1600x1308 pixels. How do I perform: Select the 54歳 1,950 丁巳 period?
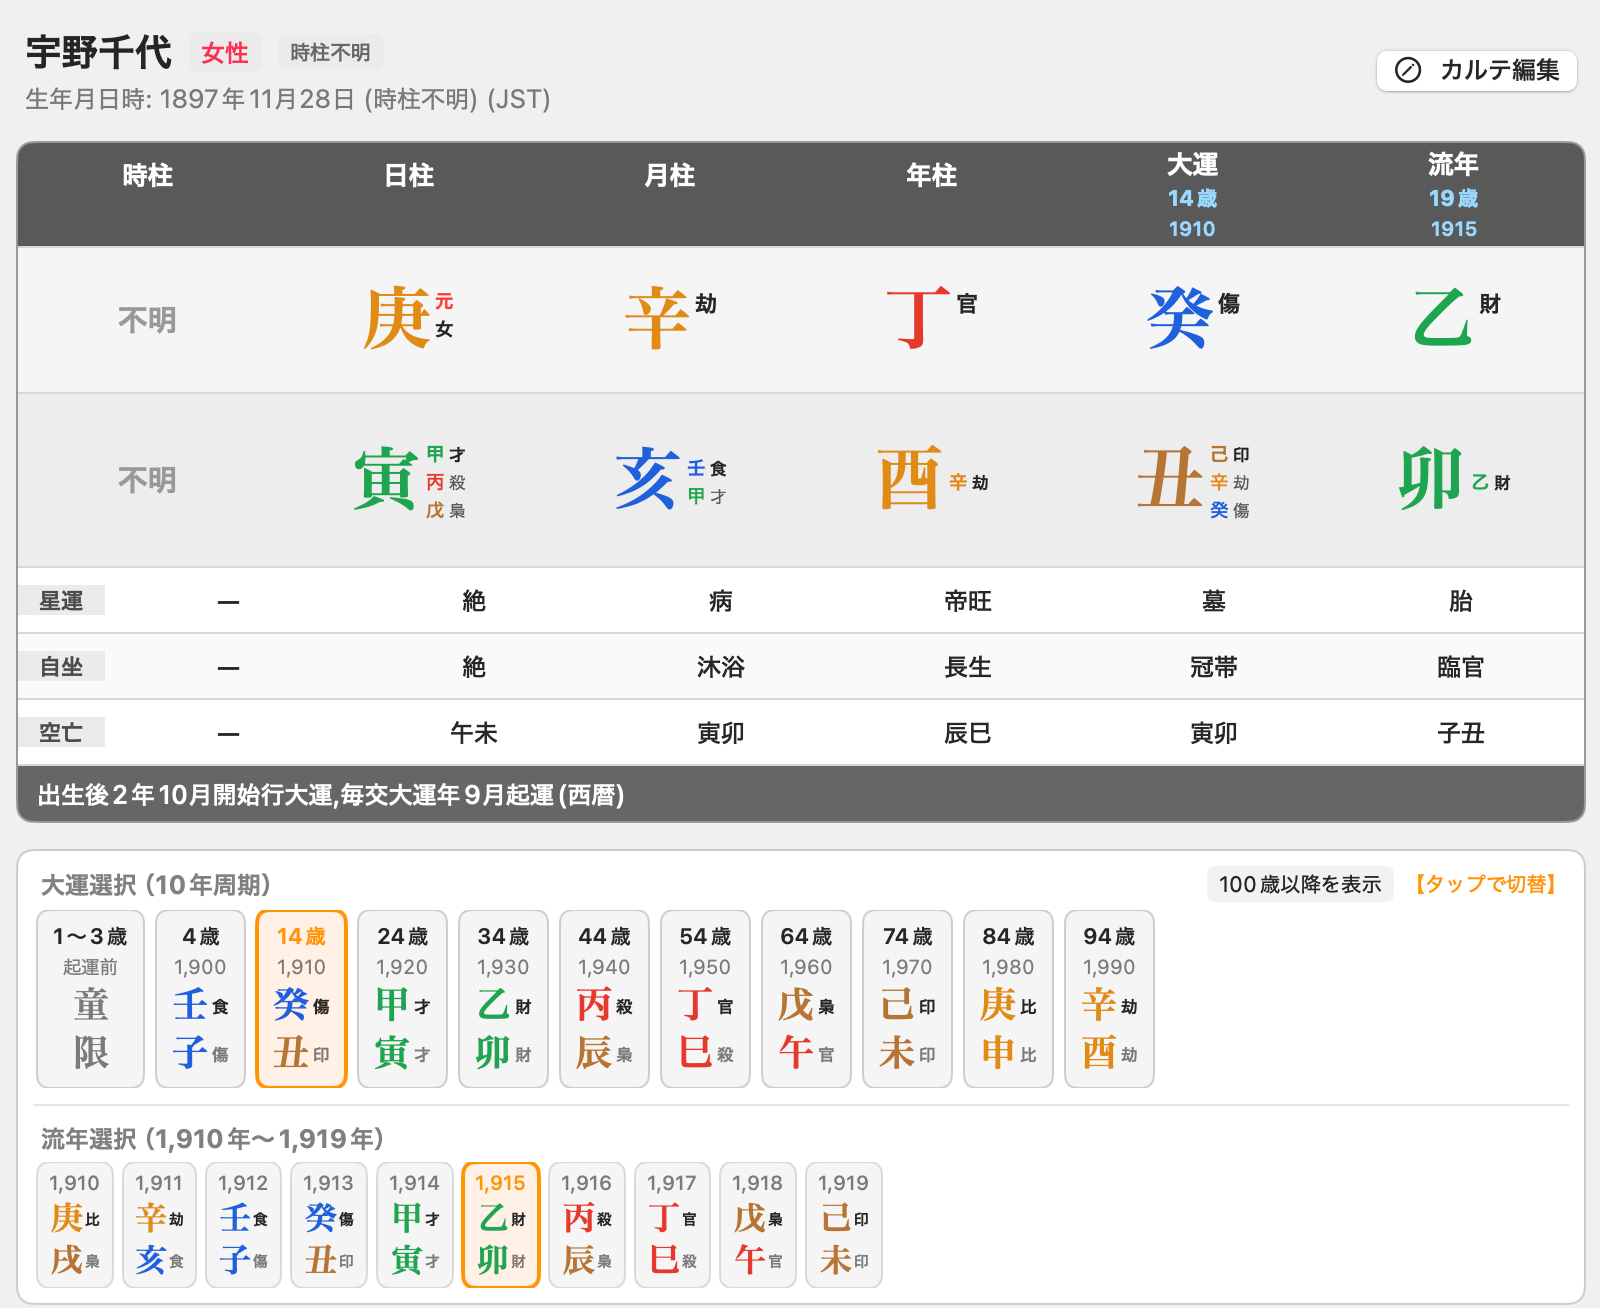click(x=706, y=999)
